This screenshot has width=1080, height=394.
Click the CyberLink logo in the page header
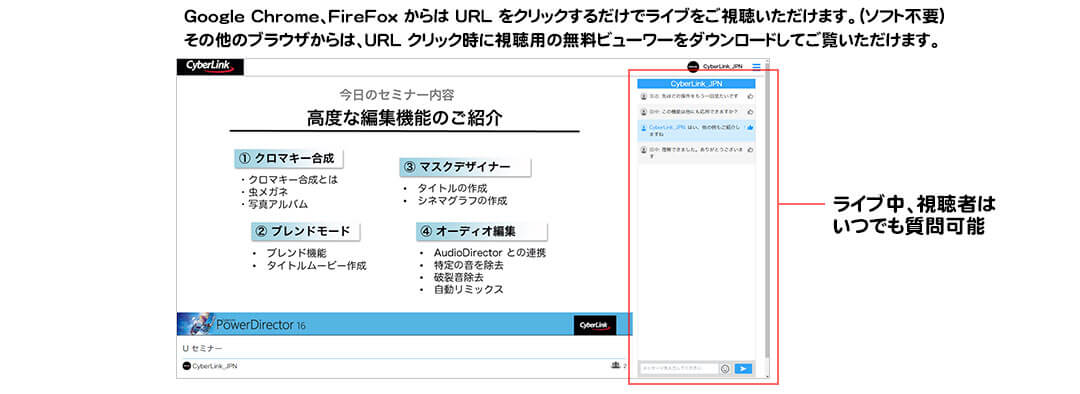[210, 67]
